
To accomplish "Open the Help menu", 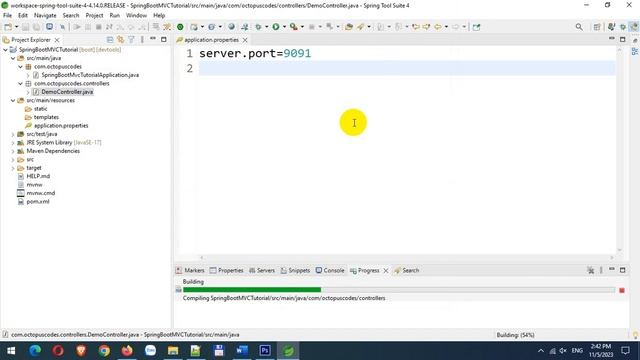I will [159, 16].
